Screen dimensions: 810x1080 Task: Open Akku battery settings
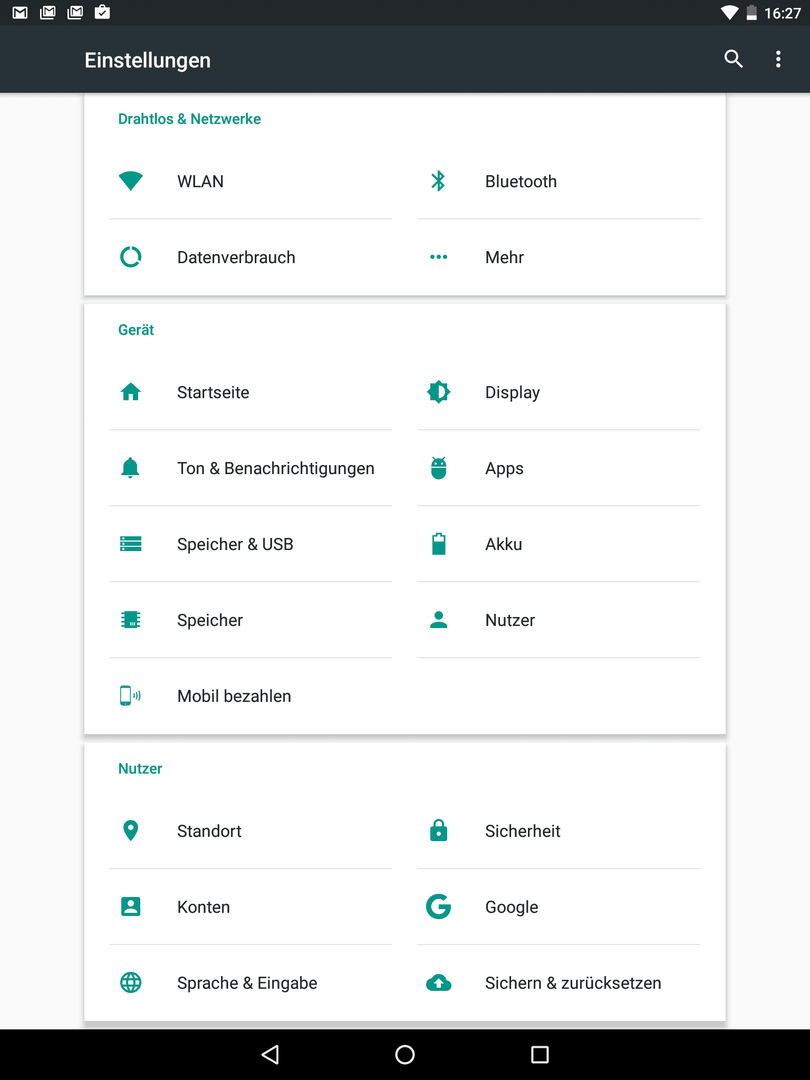coord(559,544)
